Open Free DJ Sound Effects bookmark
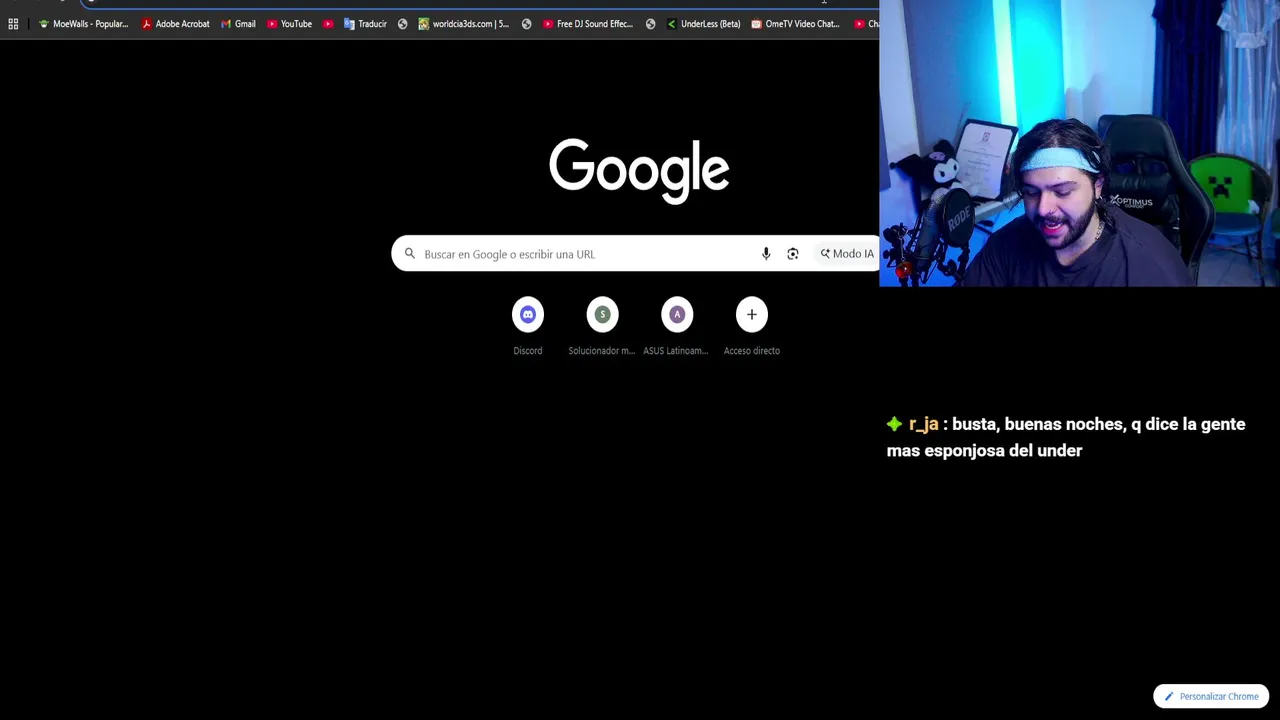The height and width of the screenshot is (720, 1280). click(x=588, y=24)
